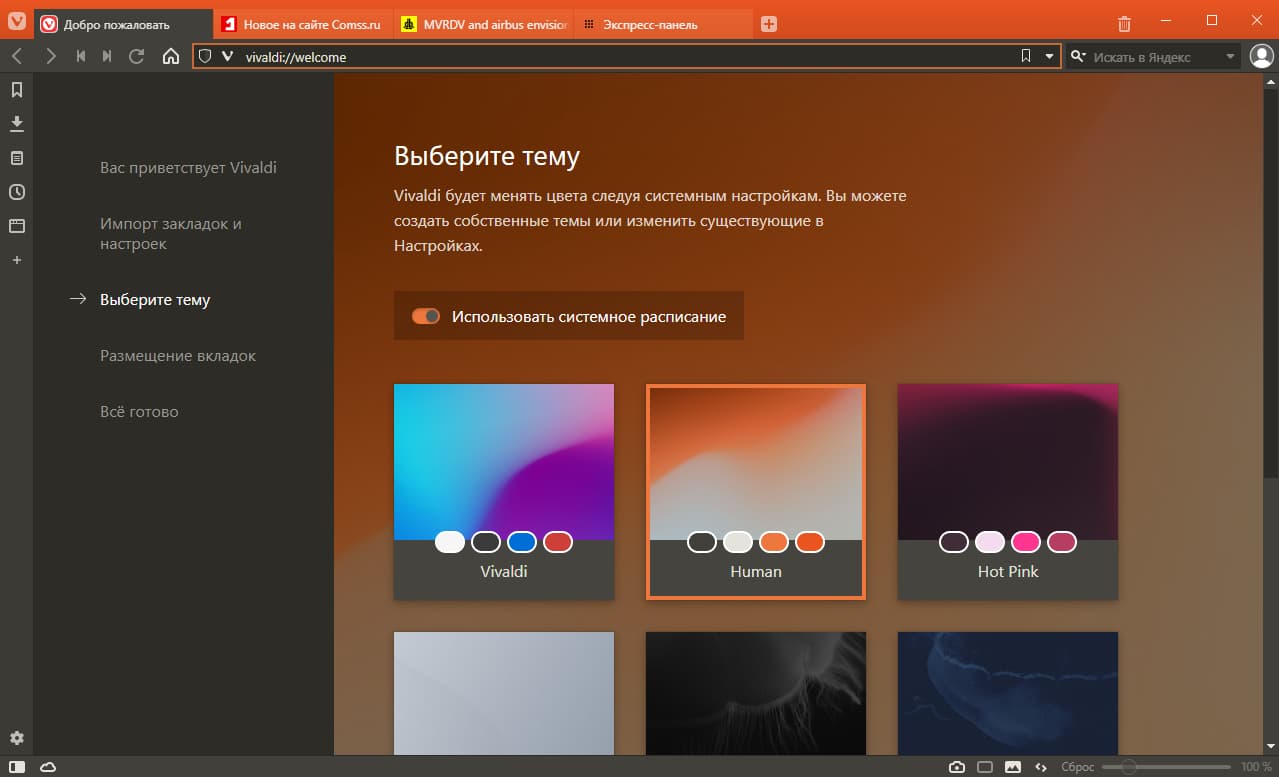The height and width of the screenshot is (777, 1279).
Task: Open the History panel in sidebar
Action: [x=16, y=192]
